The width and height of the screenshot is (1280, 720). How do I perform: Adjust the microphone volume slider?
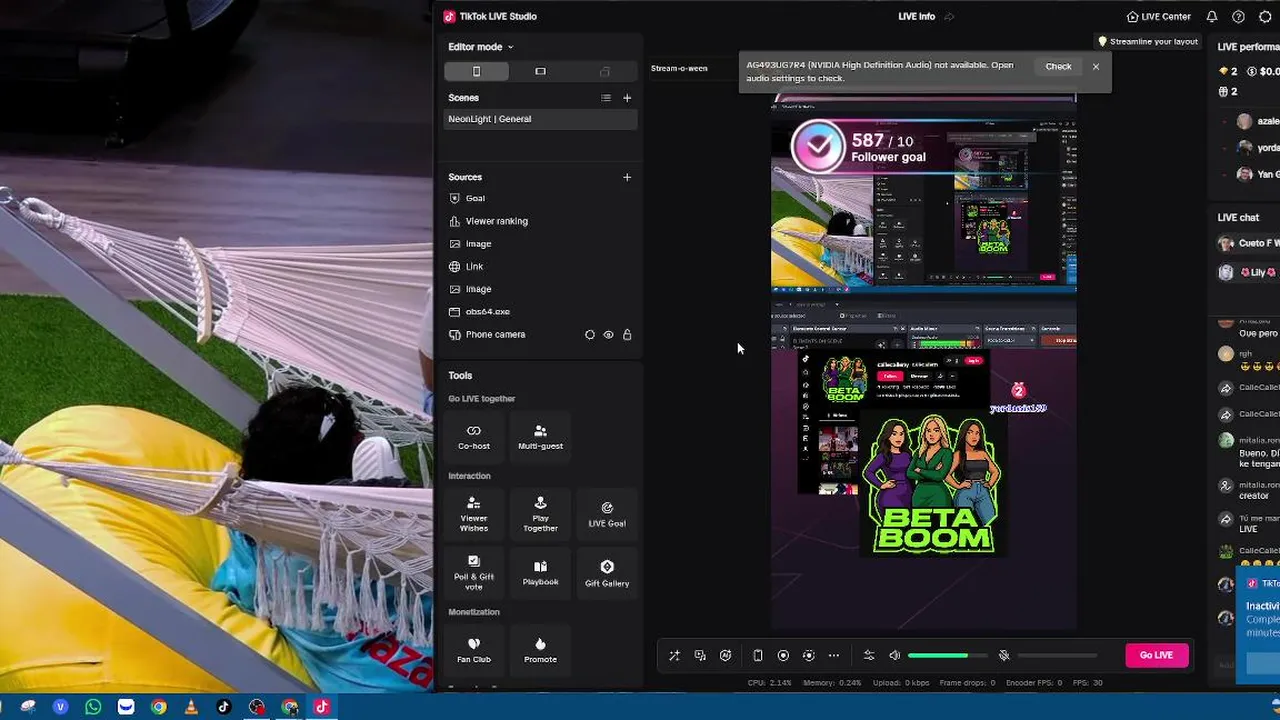pos(1058,656)
